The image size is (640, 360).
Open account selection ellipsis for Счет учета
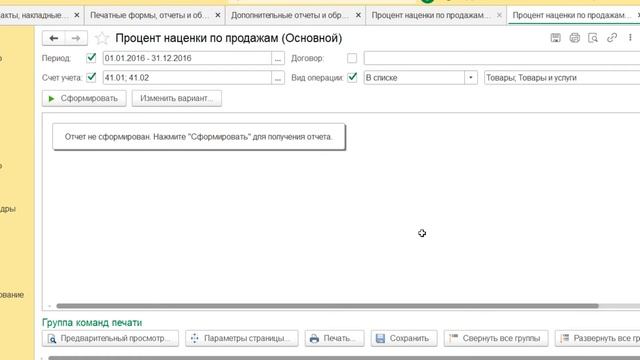[x=278, y=78]
